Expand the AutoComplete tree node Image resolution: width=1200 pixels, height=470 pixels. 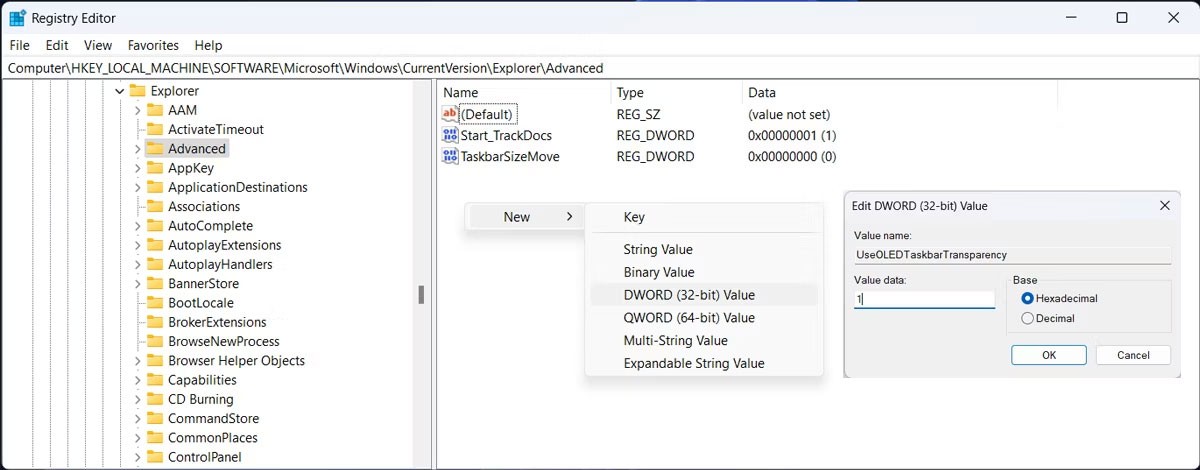click(138, 226)
